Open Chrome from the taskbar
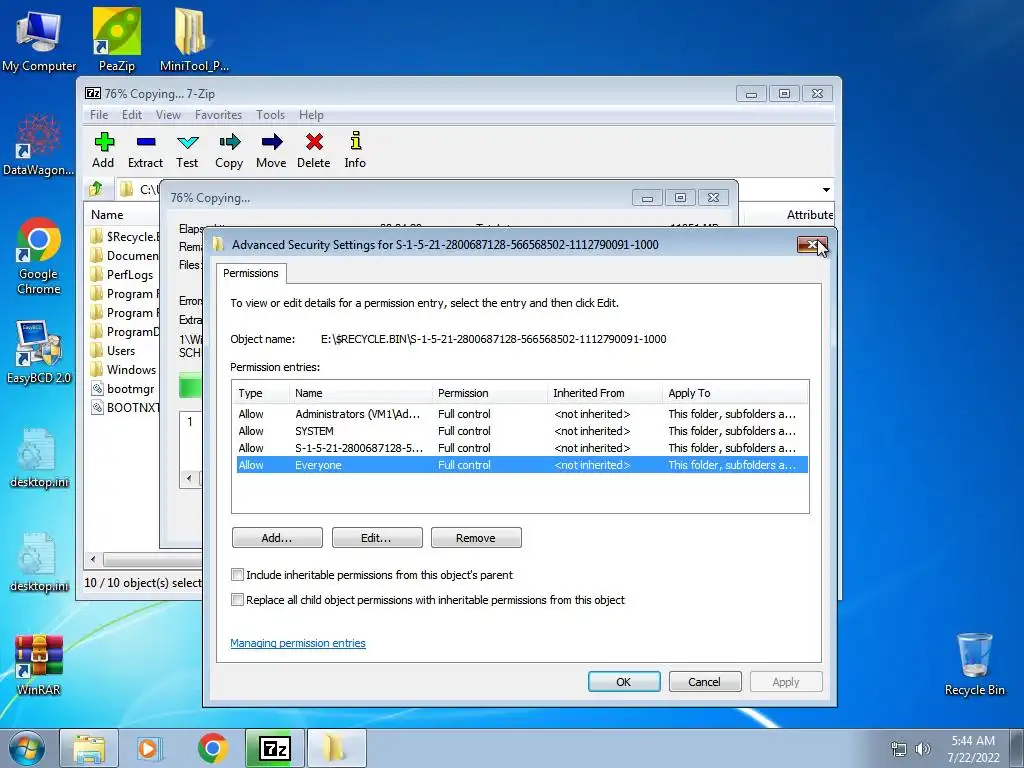The height and width of the screenshot is (768, 1024). pyautogui.click(x=213, y=748)
